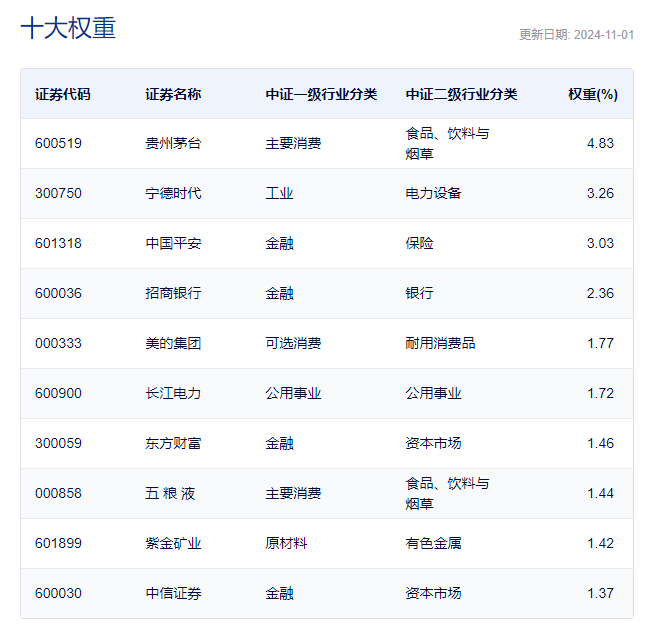Select the name 招商银行
Viewport: 669px width, 630px height.
pos(173,293)
